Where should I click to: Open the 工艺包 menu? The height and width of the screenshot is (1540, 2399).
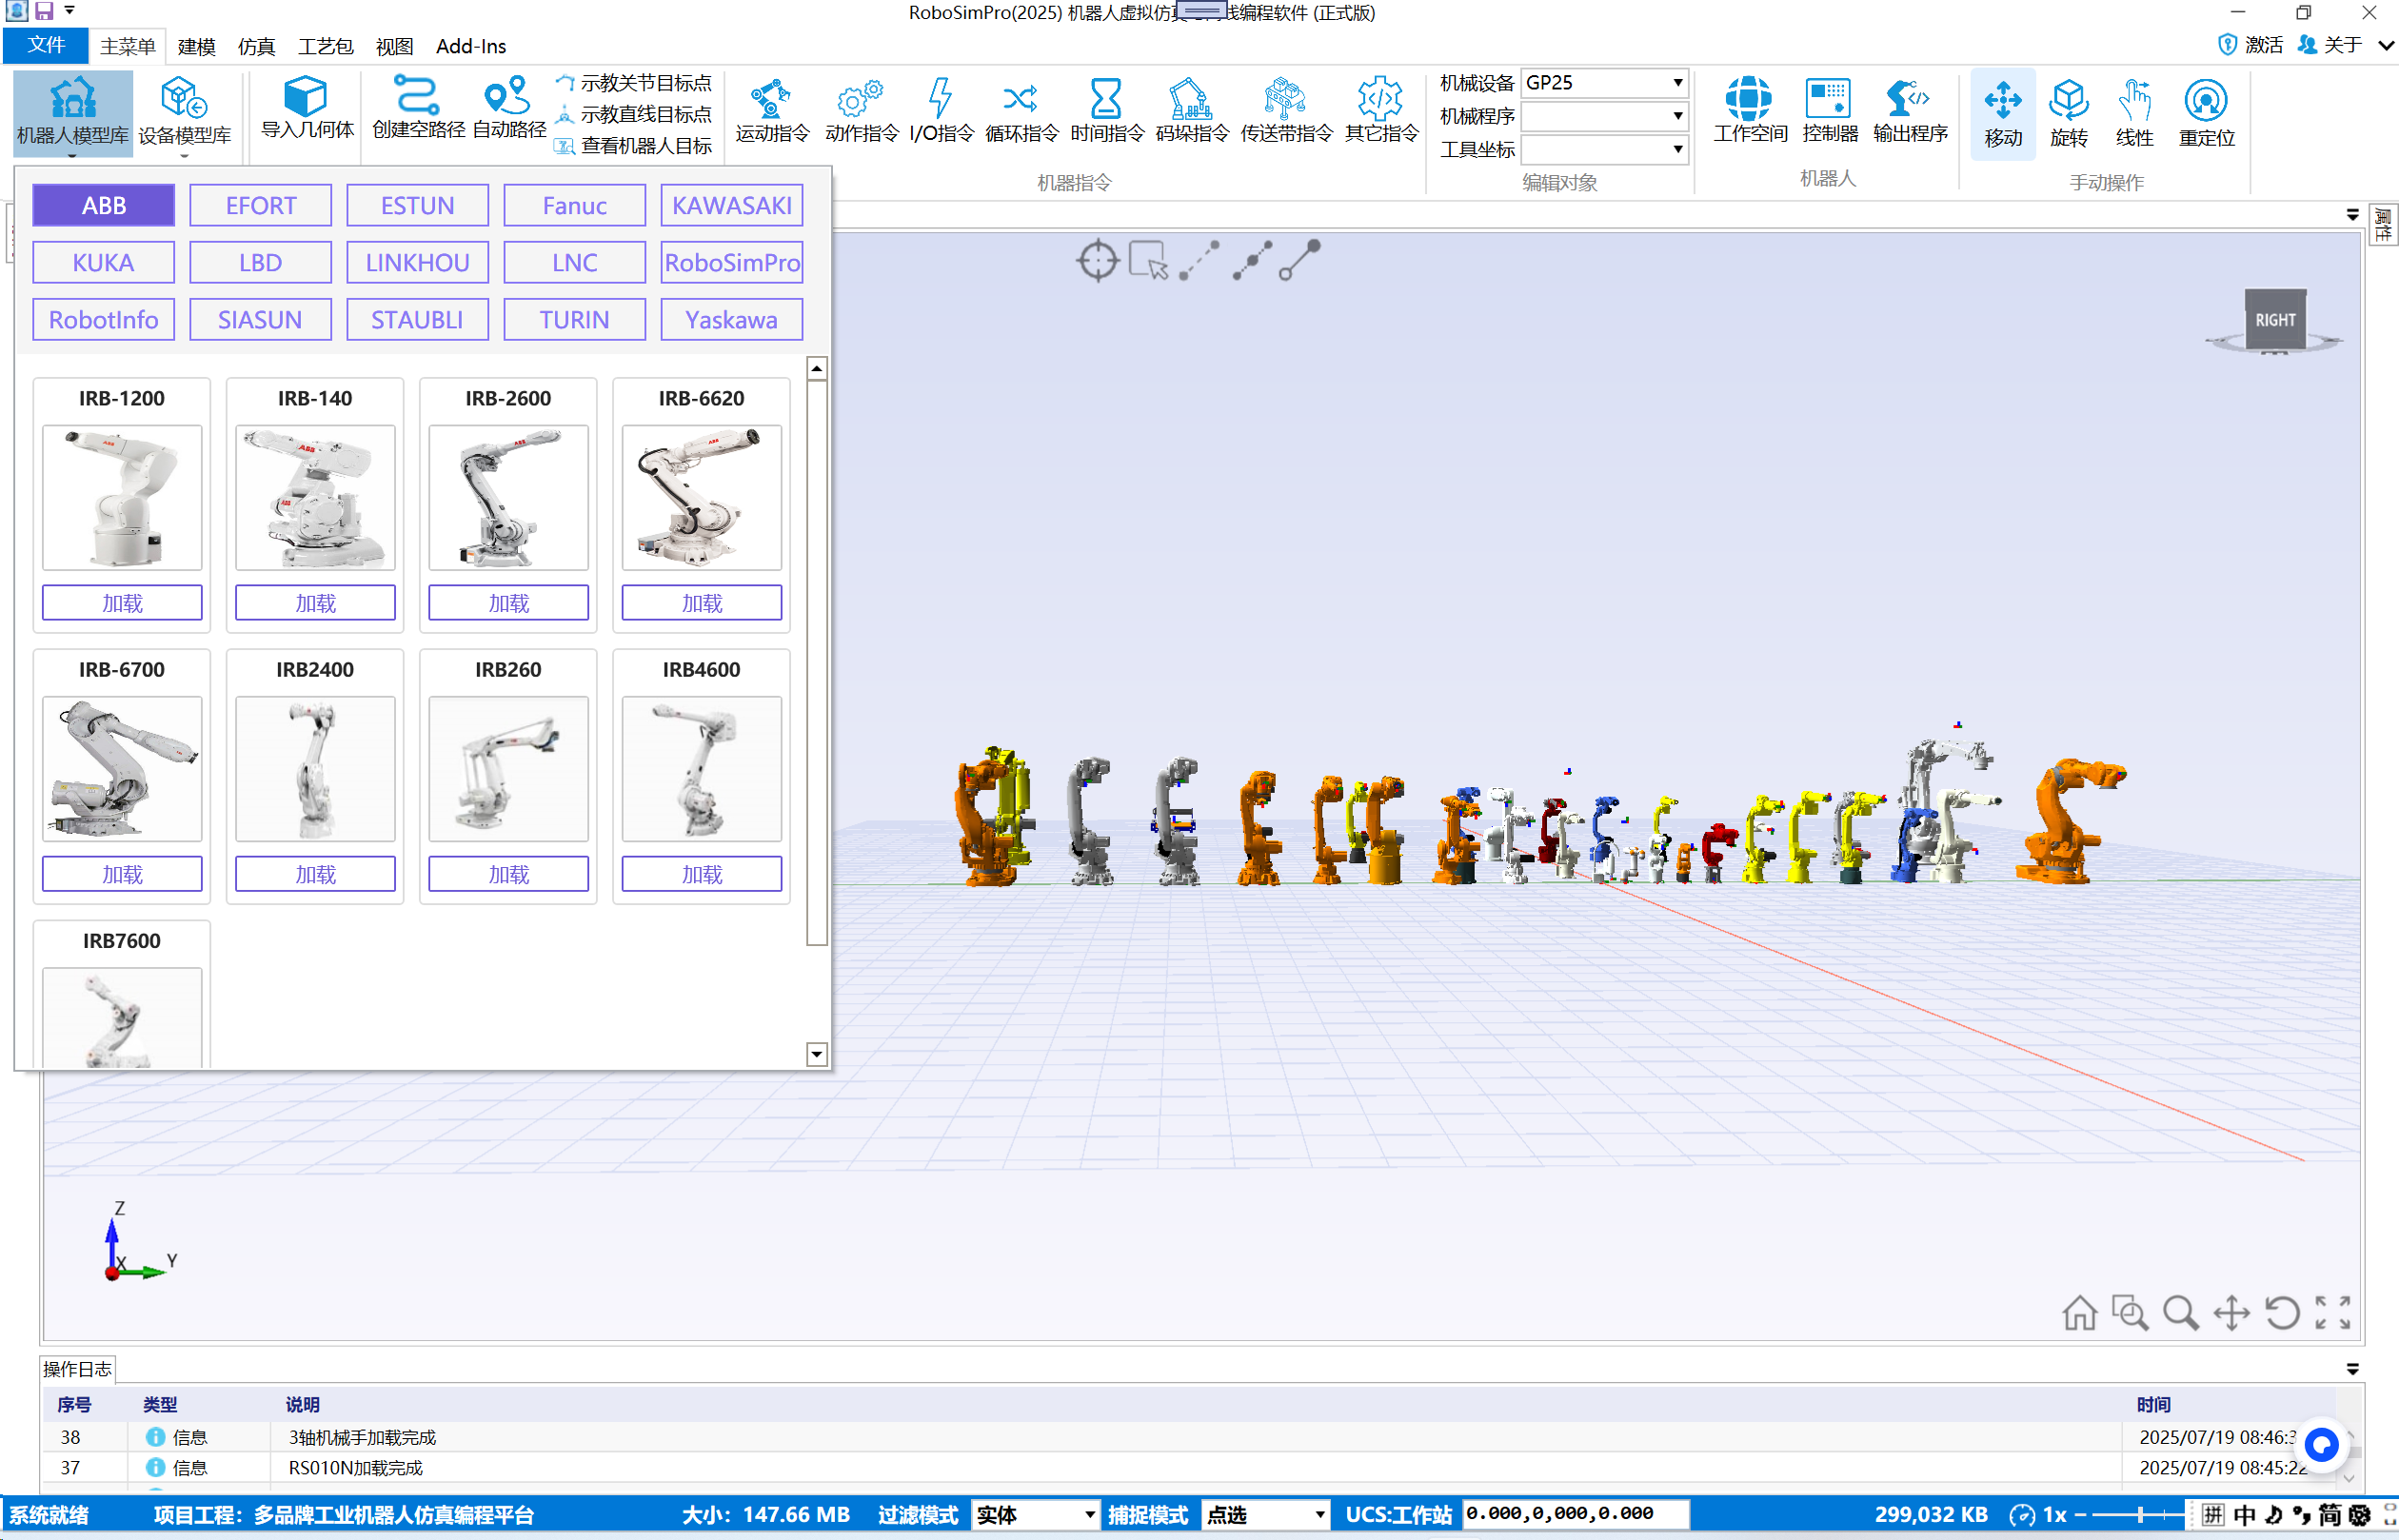(324, 46)
